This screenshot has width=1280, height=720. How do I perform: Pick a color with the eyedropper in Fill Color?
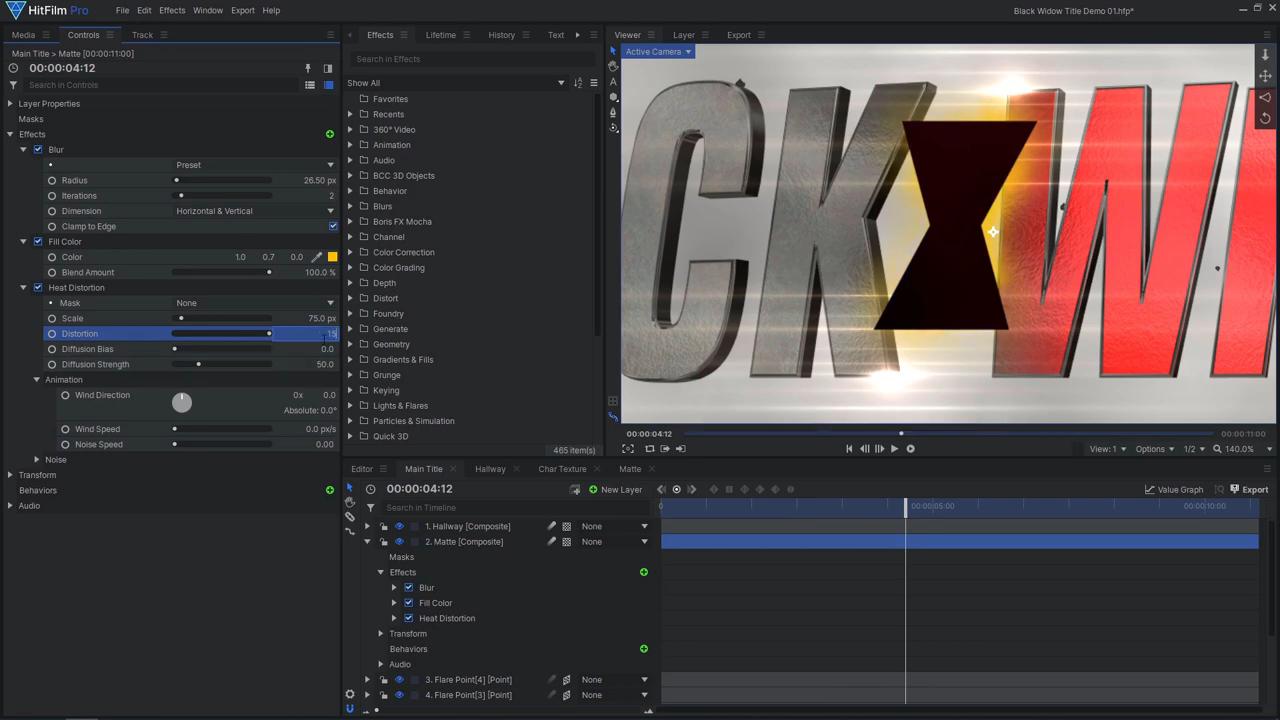(317, 257)
